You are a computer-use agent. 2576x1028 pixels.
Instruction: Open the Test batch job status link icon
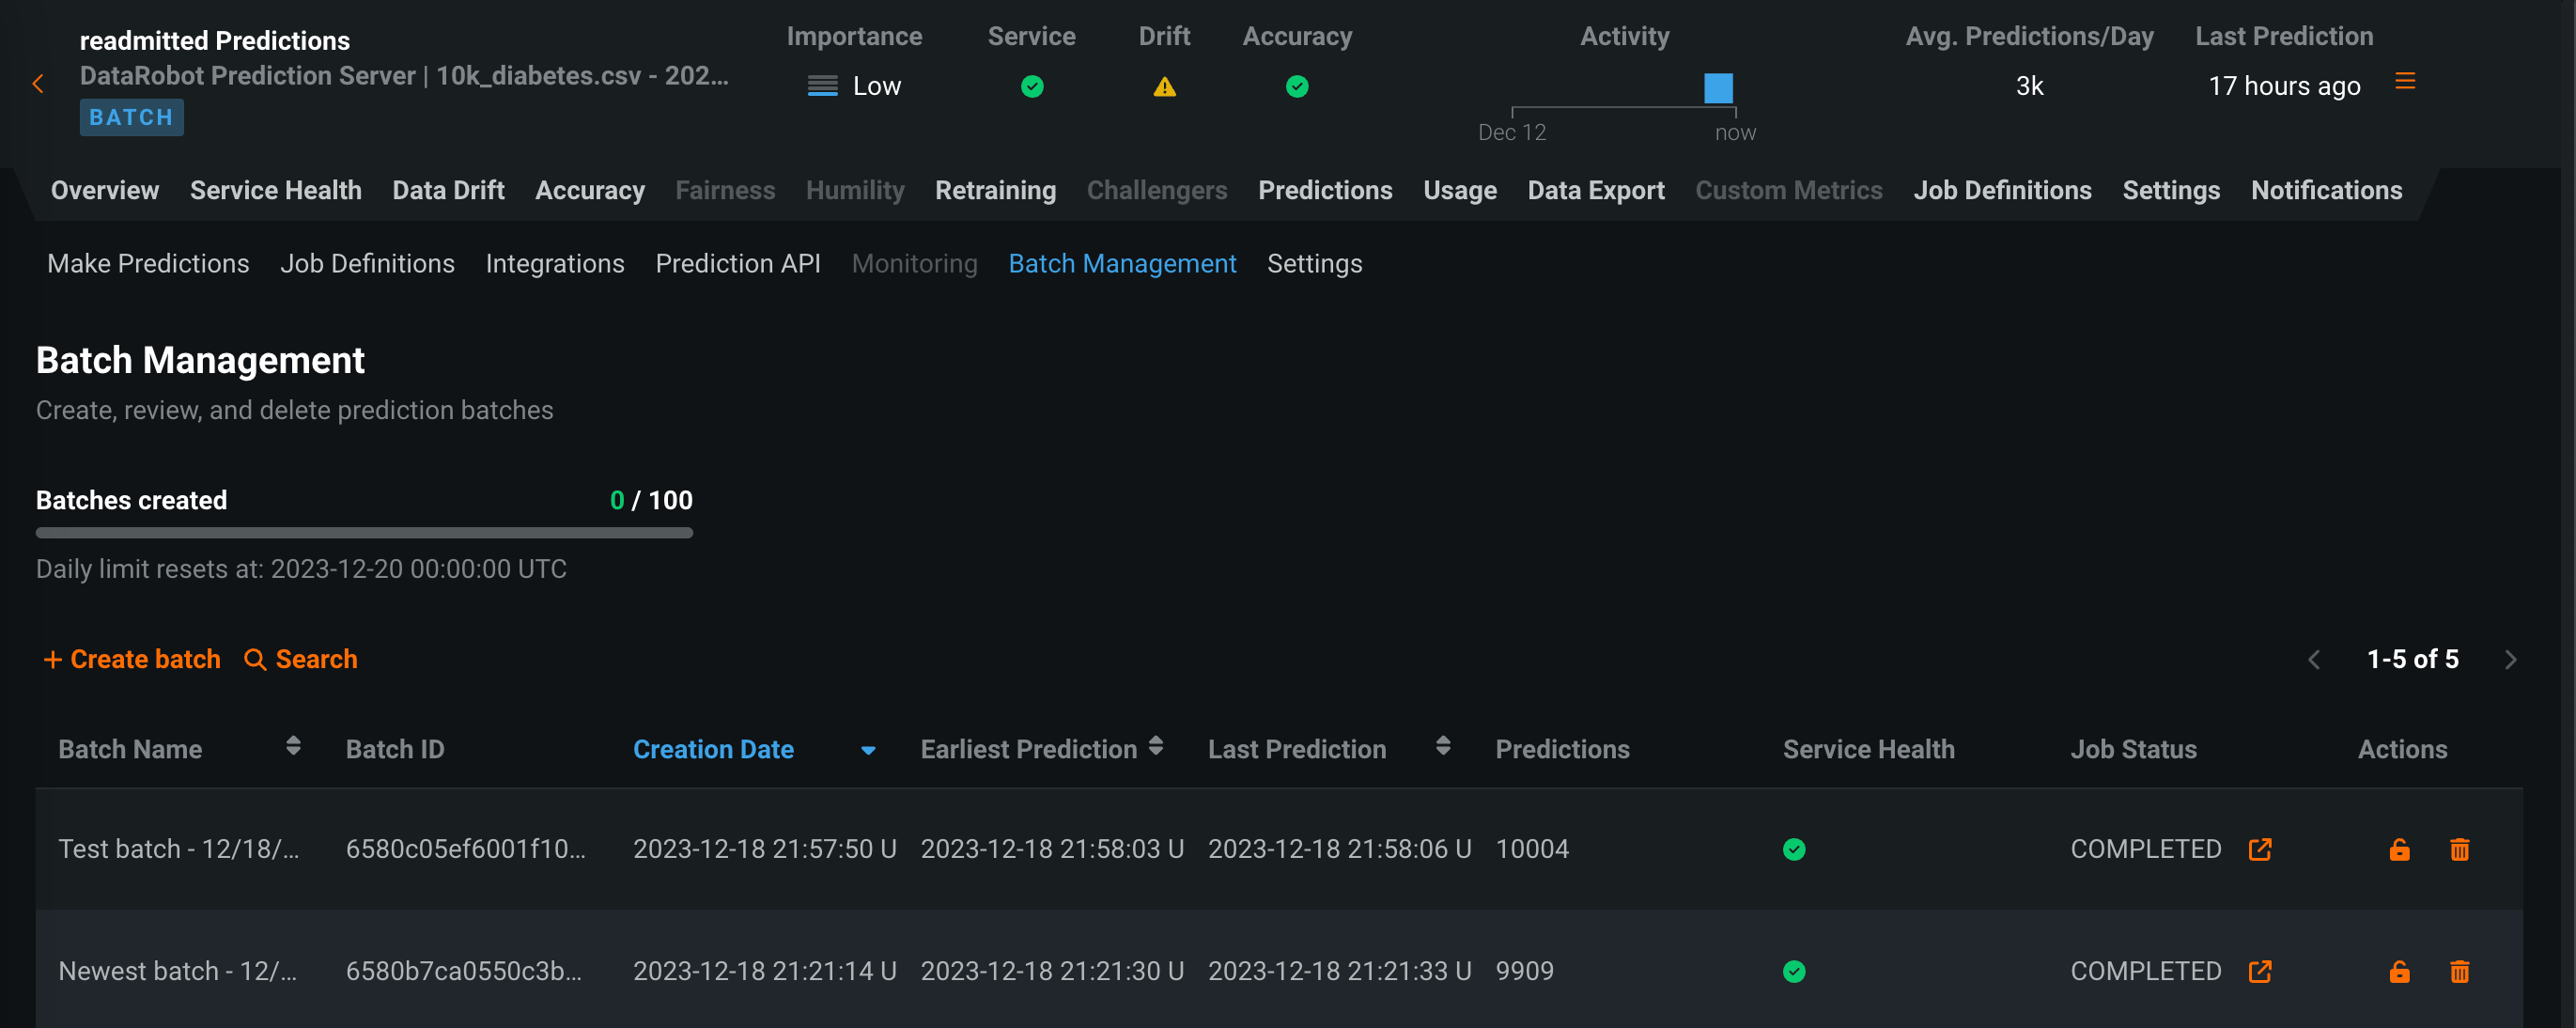(2260, 849)
